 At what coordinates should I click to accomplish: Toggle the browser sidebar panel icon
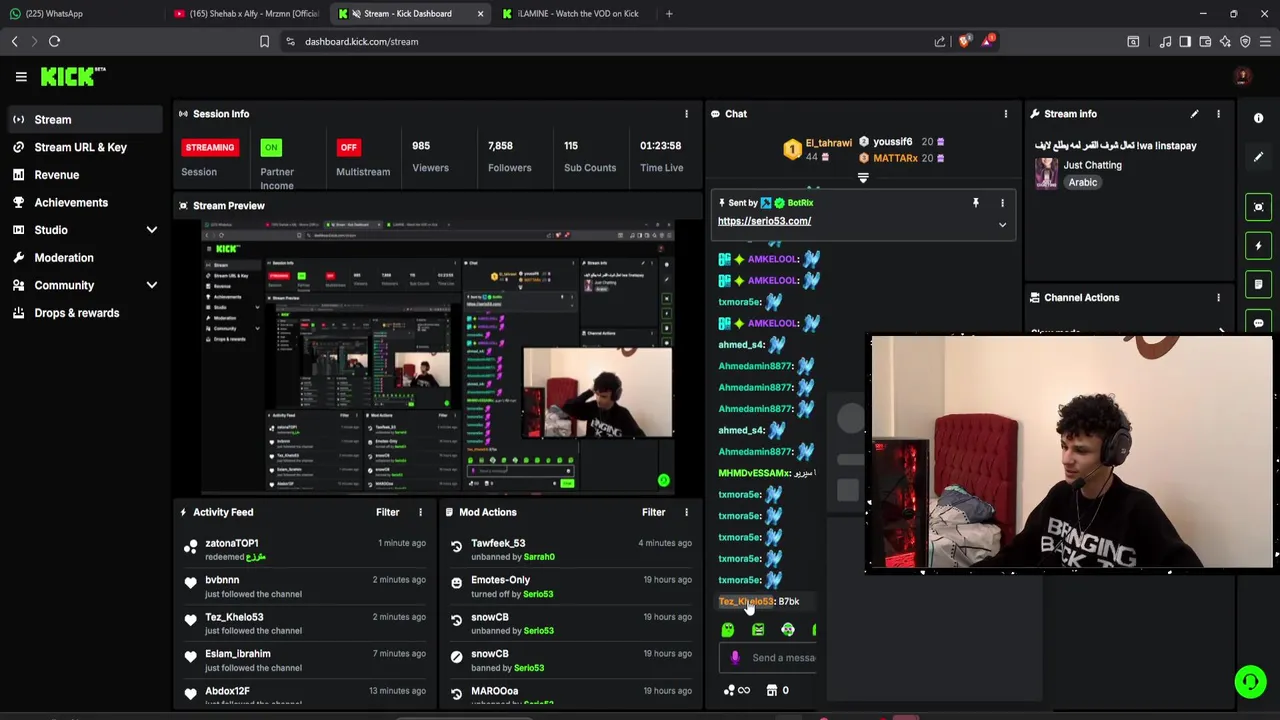click(x=1185, y=41)
